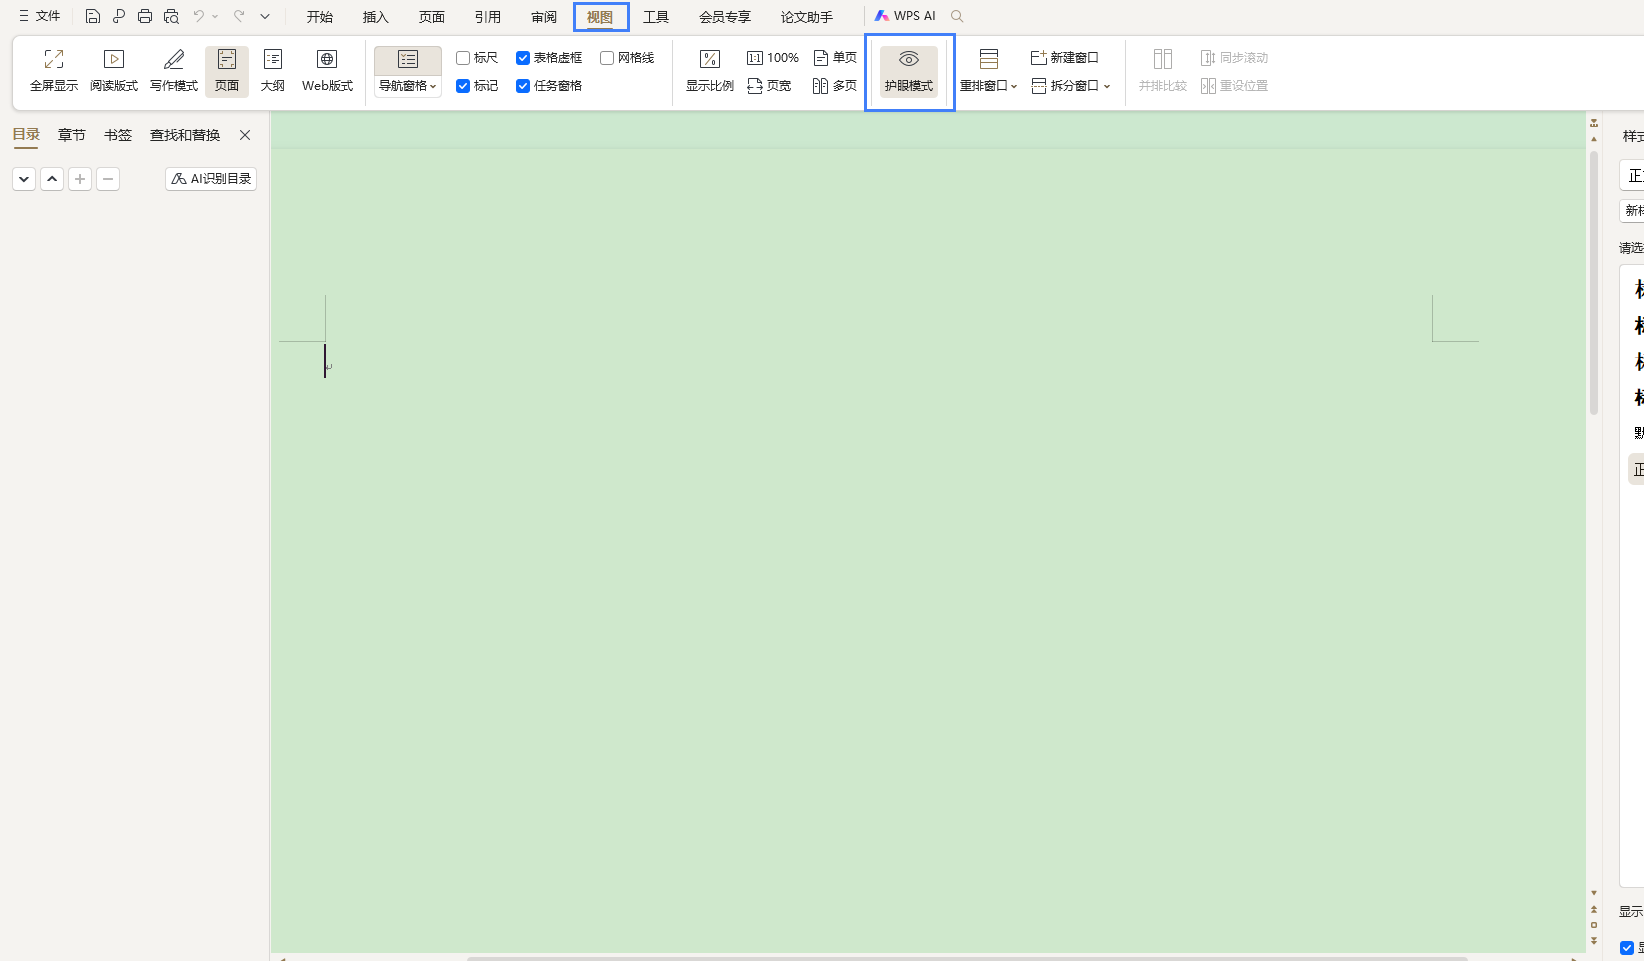Toggle the 表格虚框 checkbox
This screenshot has height=961, width=1644.
(x=523, y=58)
